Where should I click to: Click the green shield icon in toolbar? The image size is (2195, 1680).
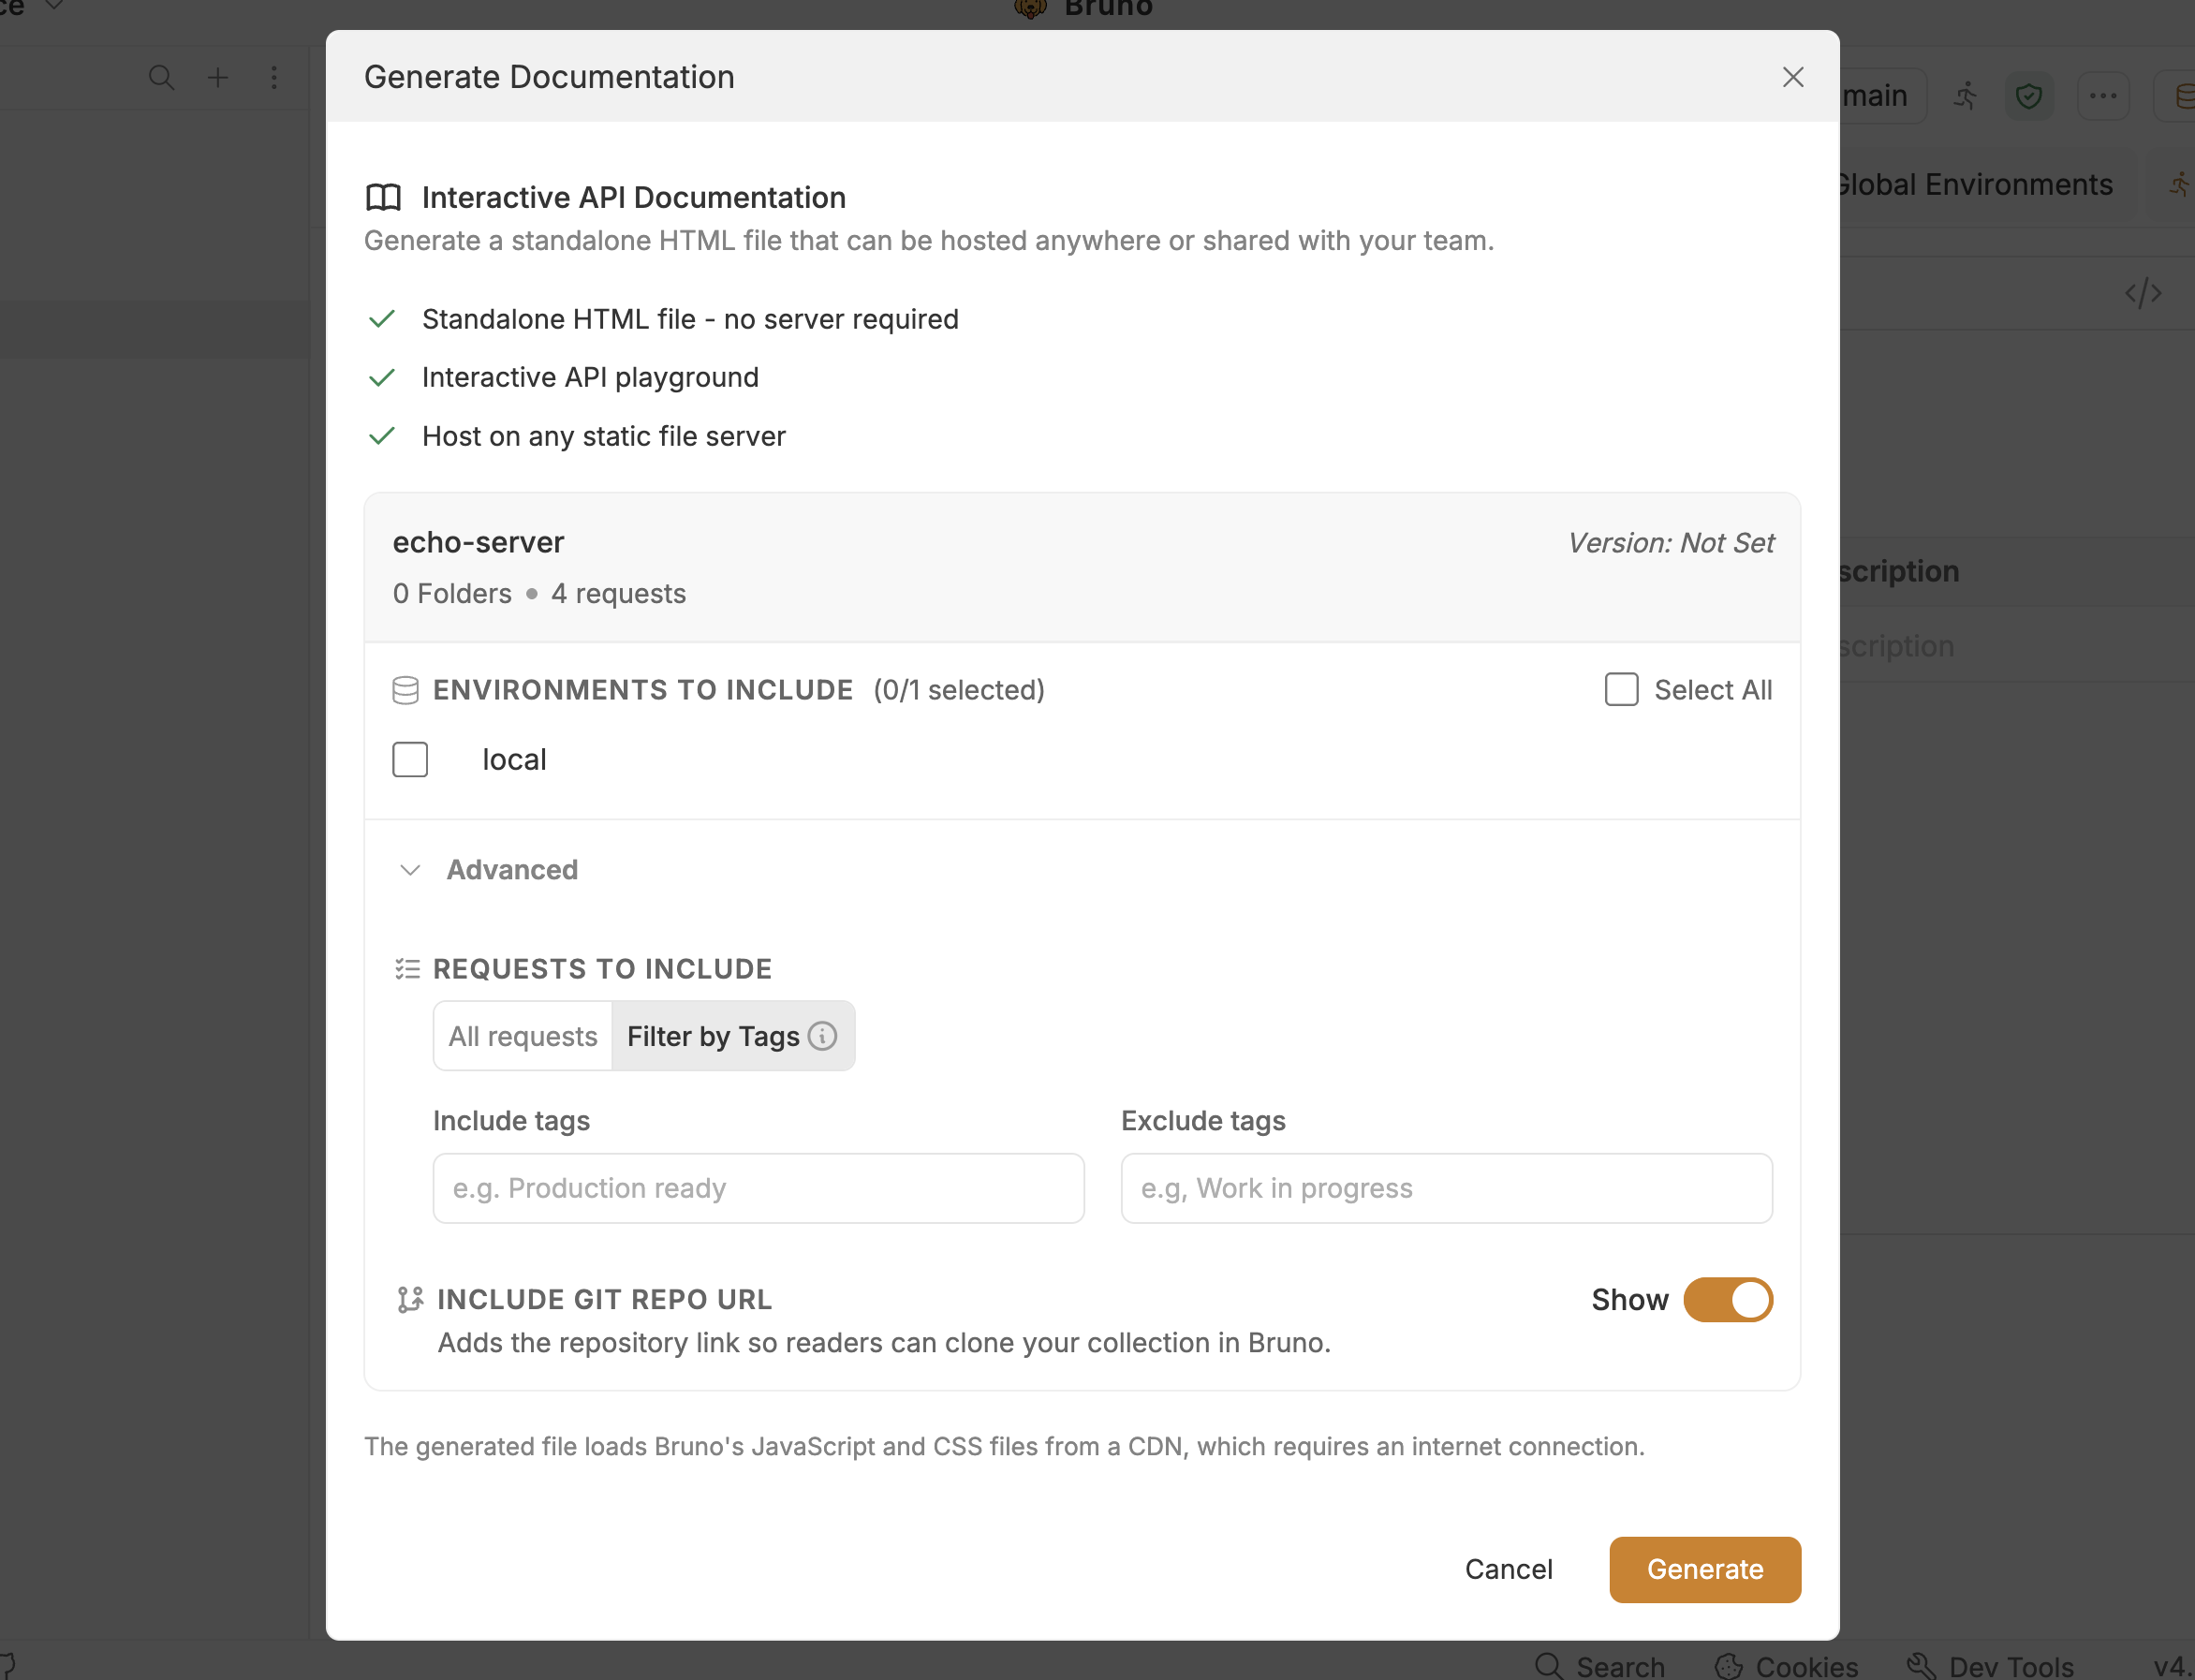coord(2028,96)
